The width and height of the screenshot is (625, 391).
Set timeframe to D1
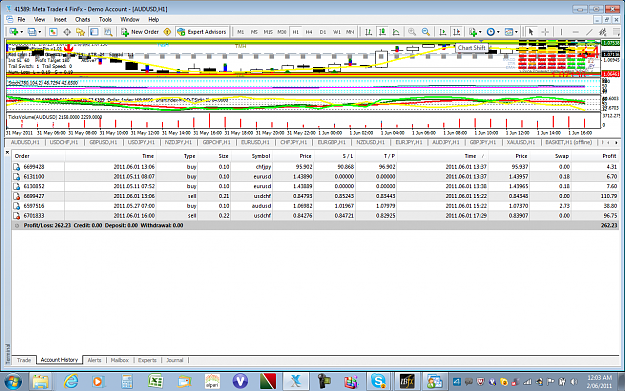[x=323, y=32]
